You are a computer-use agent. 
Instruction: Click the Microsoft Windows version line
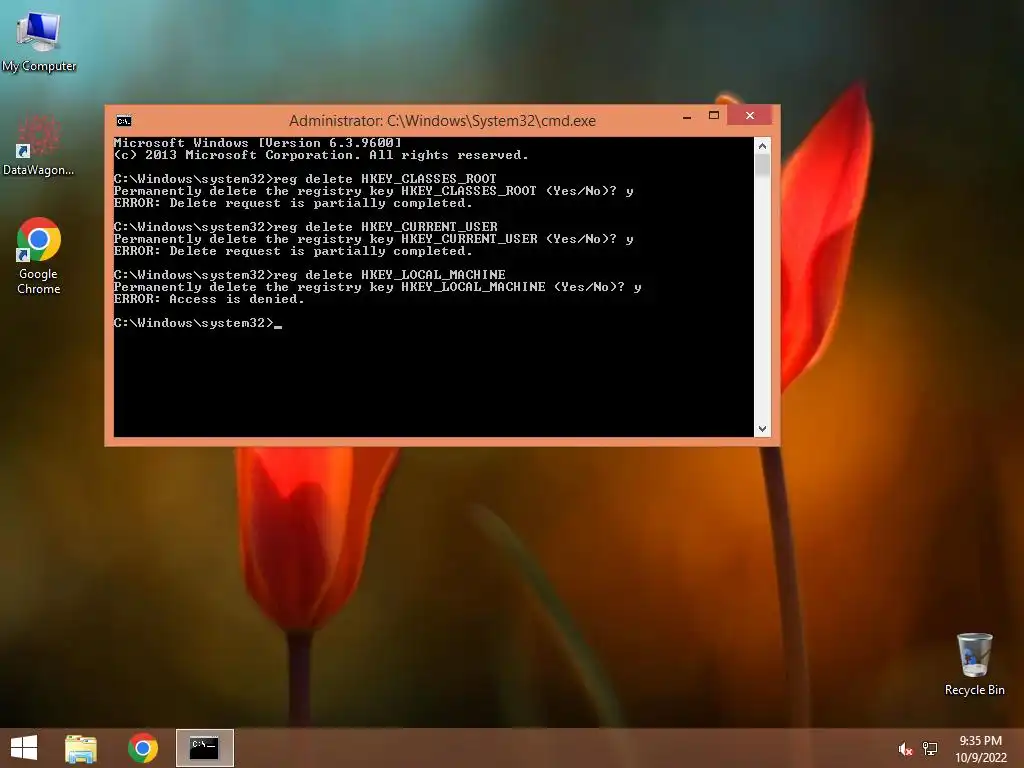257,143
